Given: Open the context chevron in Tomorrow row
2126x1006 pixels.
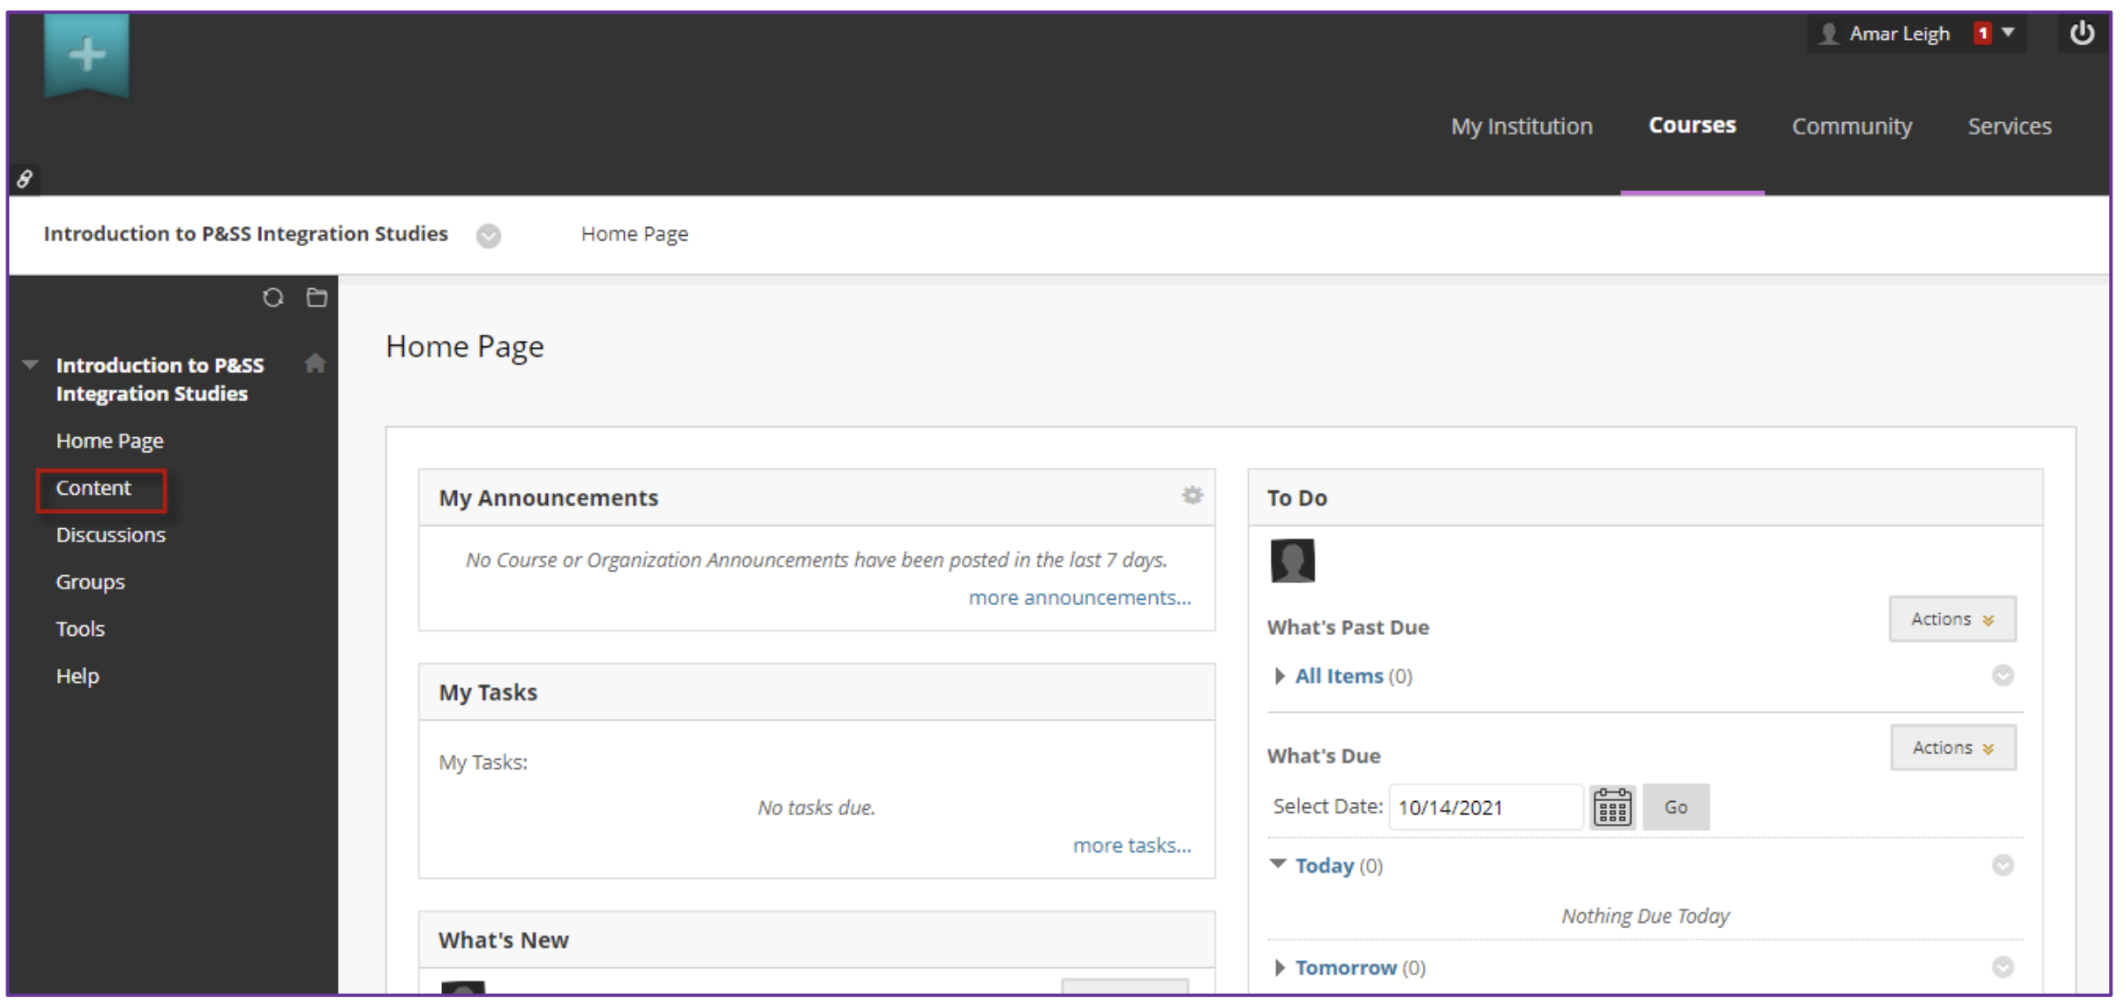Looking at the screenshot, I should tap(2002, 967).
